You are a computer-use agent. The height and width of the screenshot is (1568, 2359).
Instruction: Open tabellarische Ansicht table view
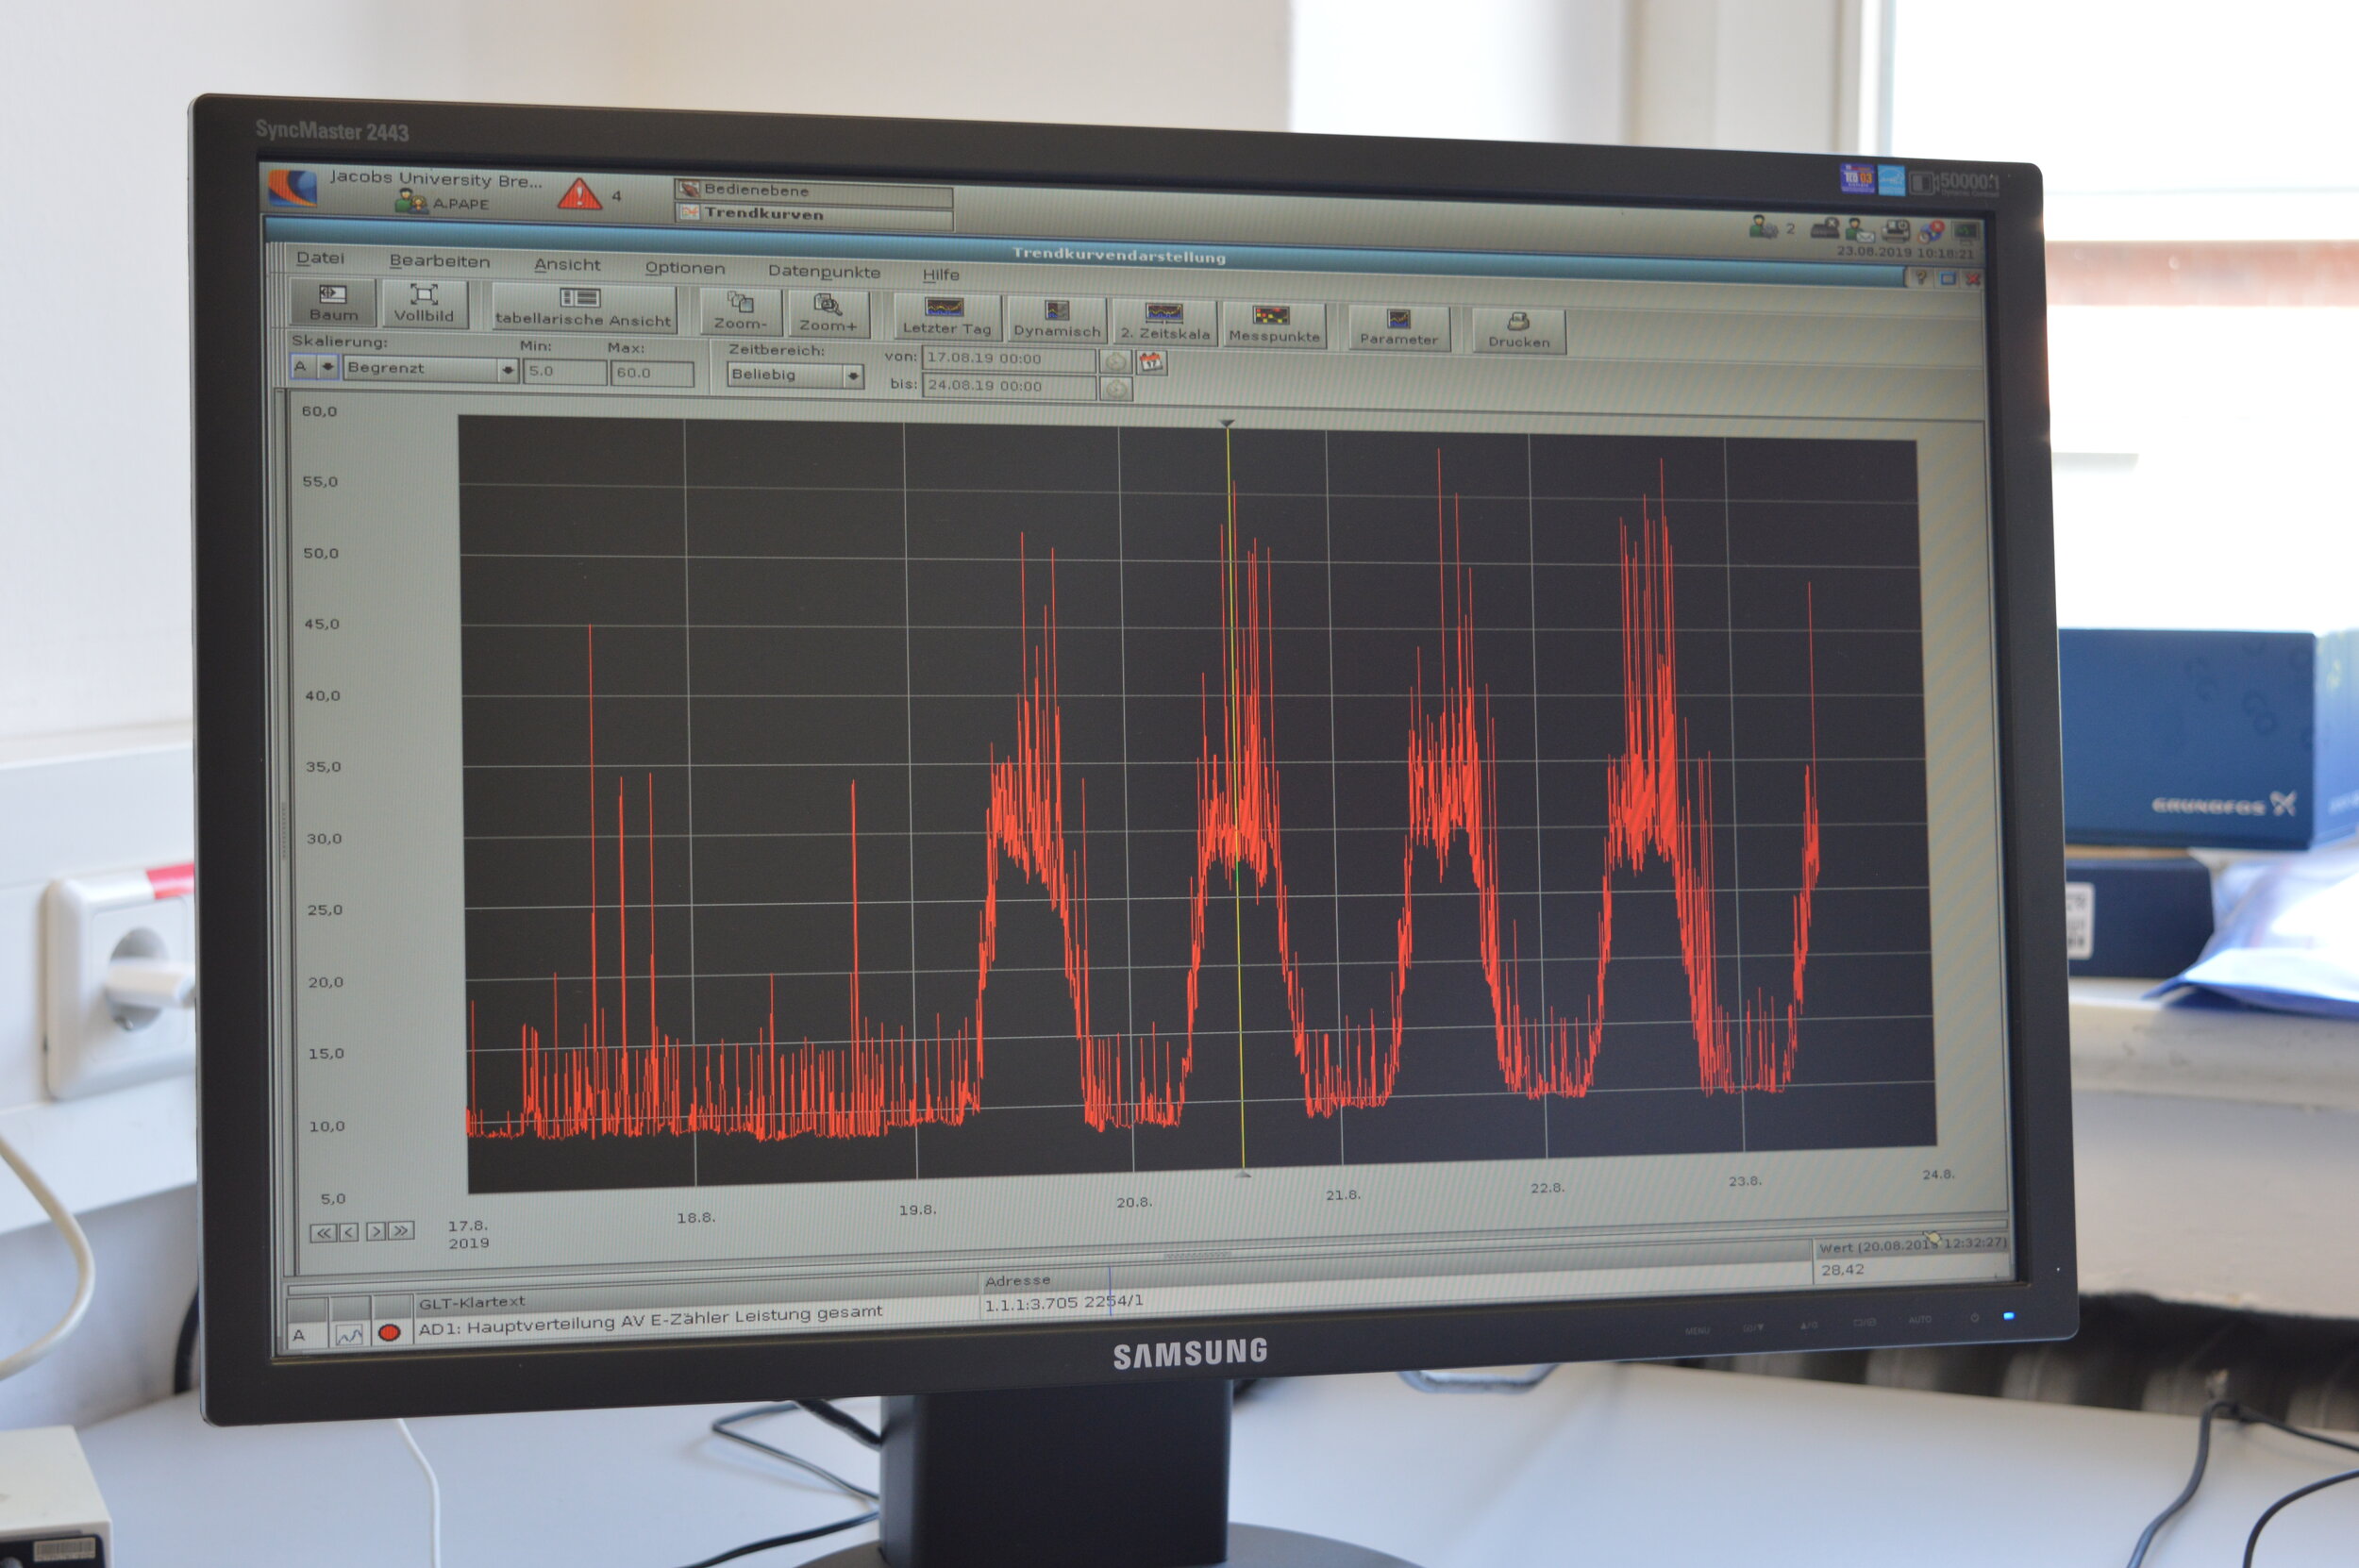(583, 308)
